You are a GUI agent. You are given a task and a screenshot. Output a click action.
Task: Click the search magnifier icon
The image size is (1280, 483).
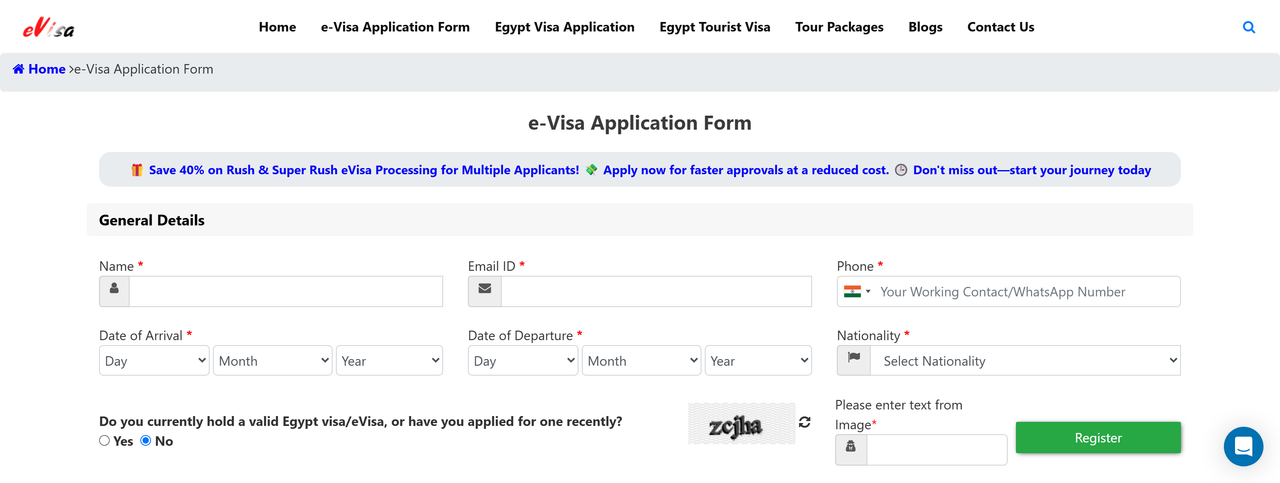coord(1249,28)
